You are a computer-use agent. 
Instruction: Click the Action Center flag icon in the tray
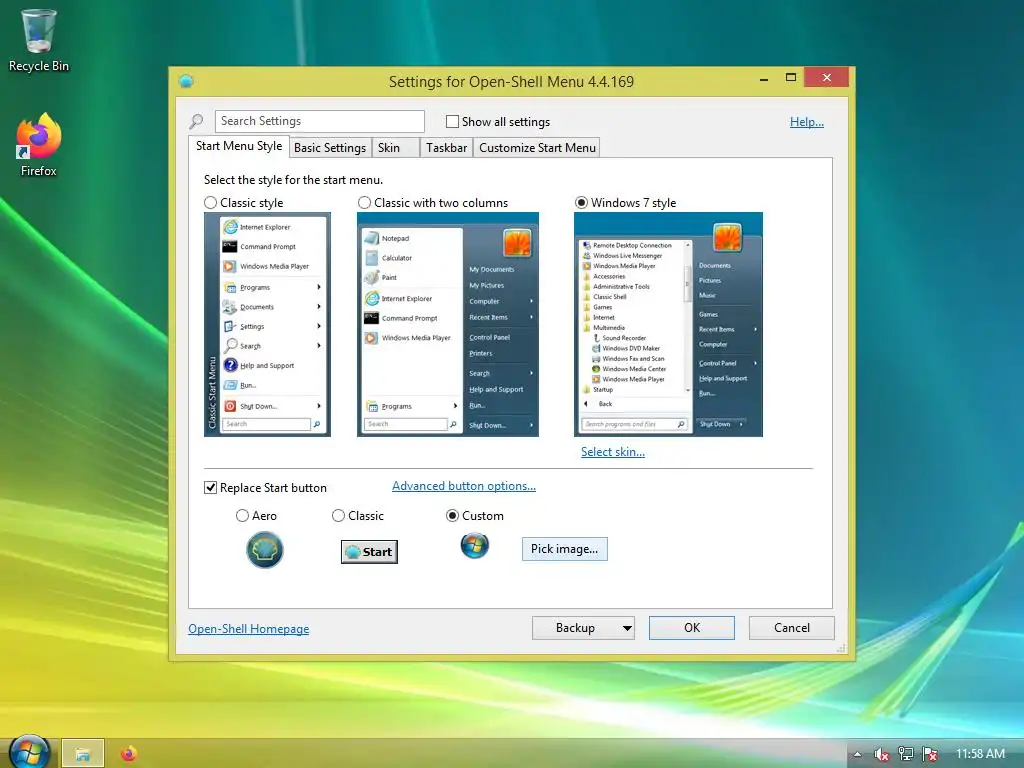click(x=930, y=754)
